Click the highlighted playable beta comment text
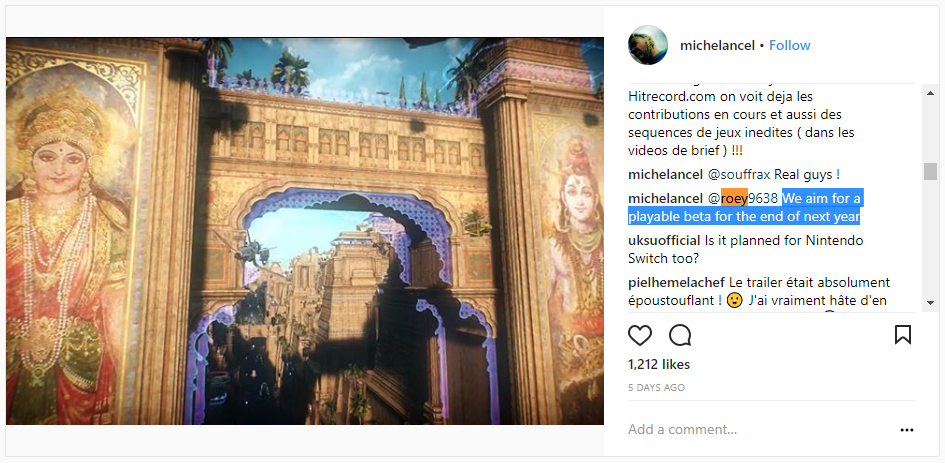945x463 pixels. pos(744,207)
